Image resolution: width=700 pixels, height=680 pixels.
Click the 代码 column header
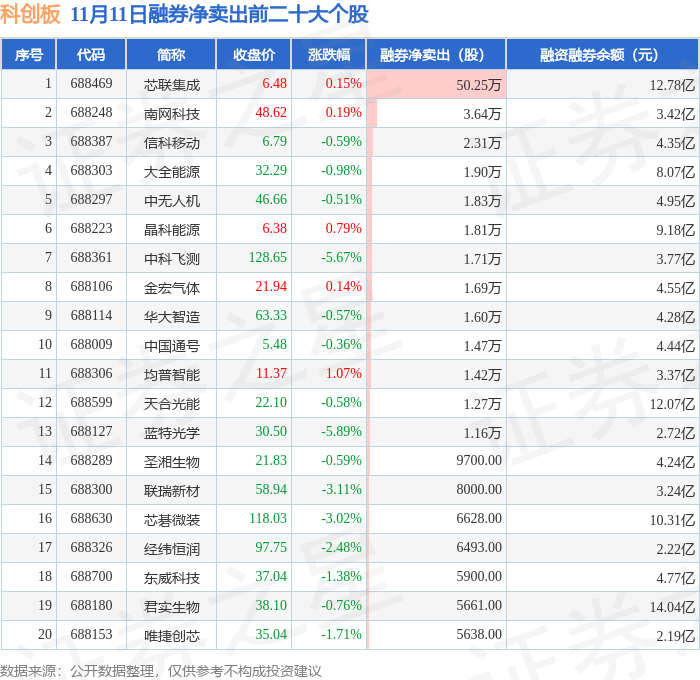coord(91,54)
